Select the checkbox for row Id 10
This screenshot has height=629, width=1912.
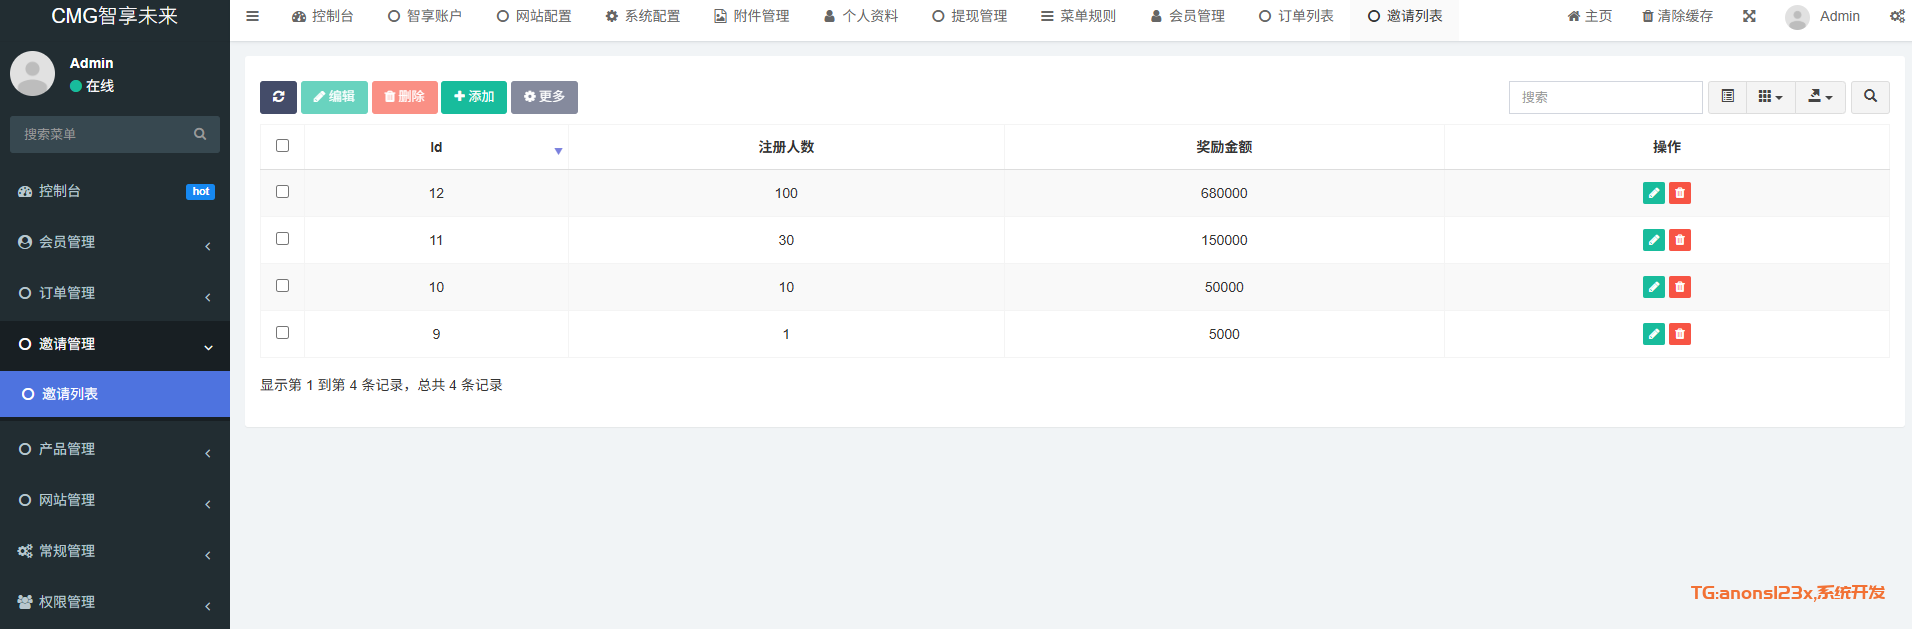click(x=282, y=286)
